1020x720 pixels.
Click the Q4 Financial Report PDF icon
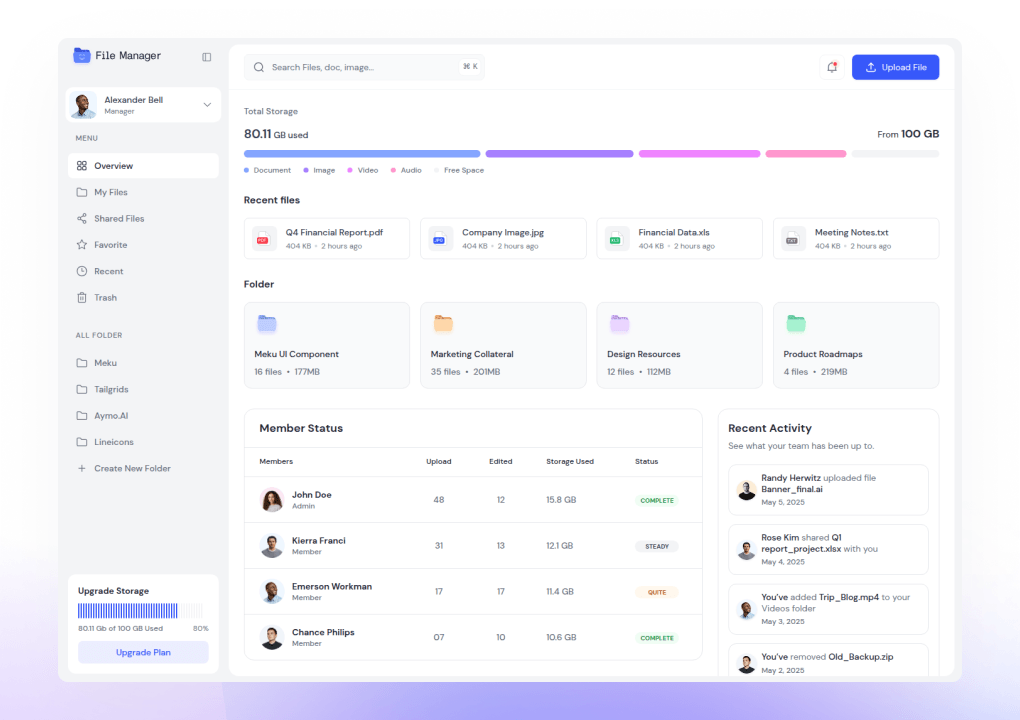pyautogui.click(x=263, y=238)
